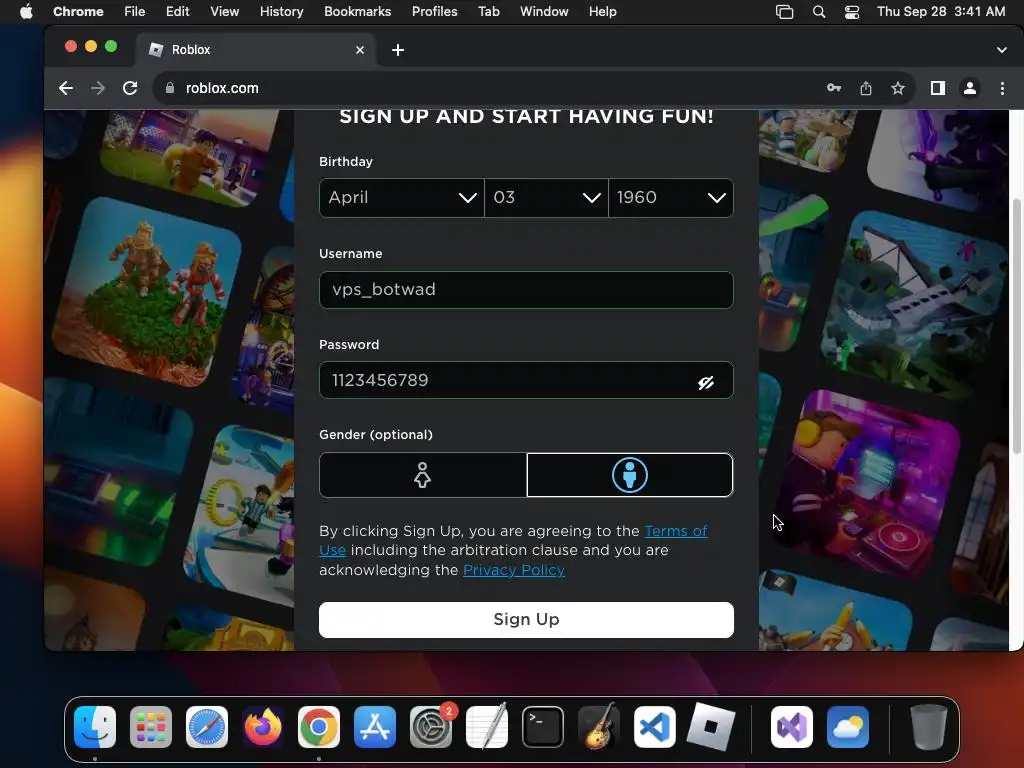Toggle password visibility eye icon

(705, 383)
